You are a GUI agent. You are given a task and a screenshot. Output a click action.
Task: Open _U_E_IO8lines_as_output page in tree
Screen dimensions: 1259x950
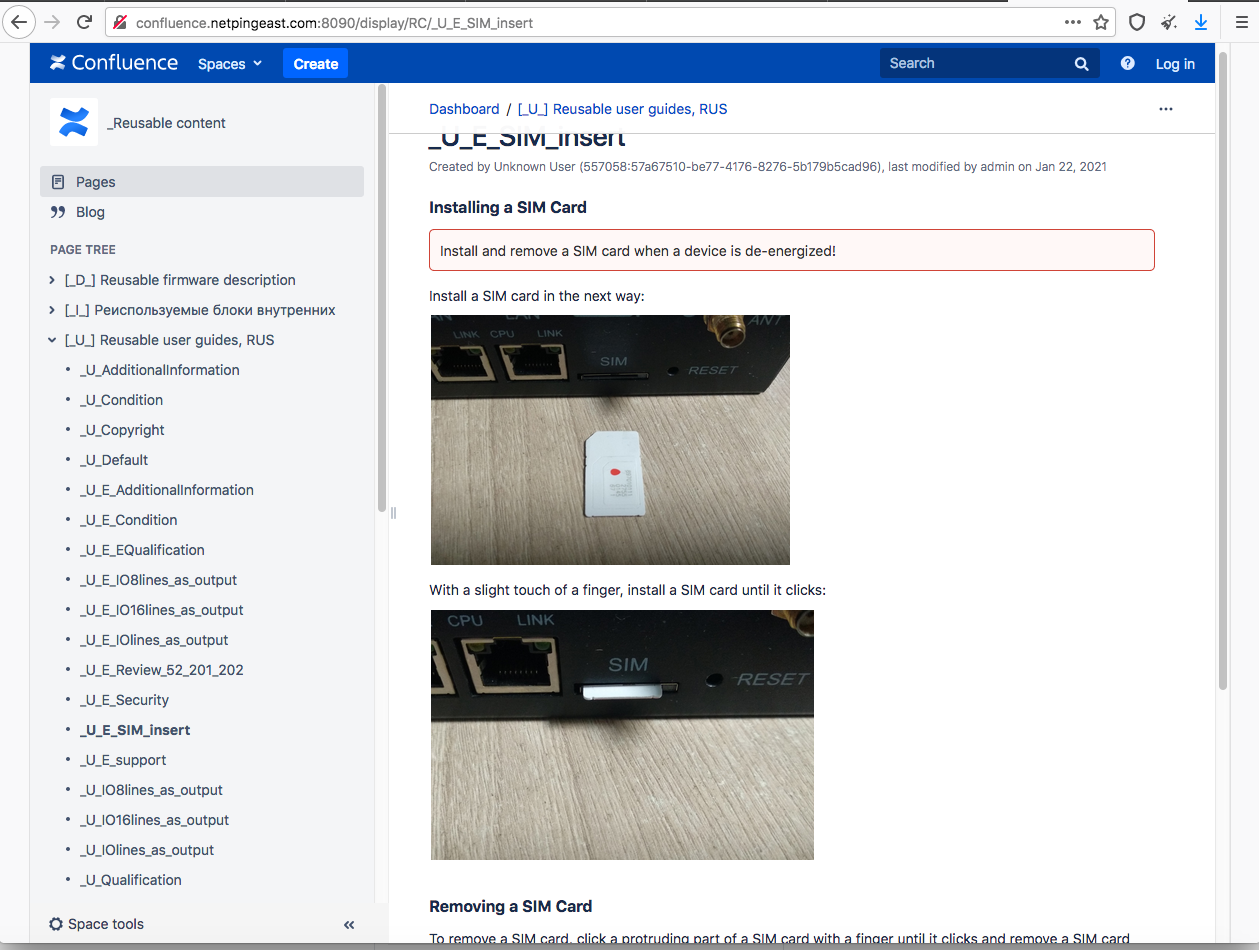[158, 580]
